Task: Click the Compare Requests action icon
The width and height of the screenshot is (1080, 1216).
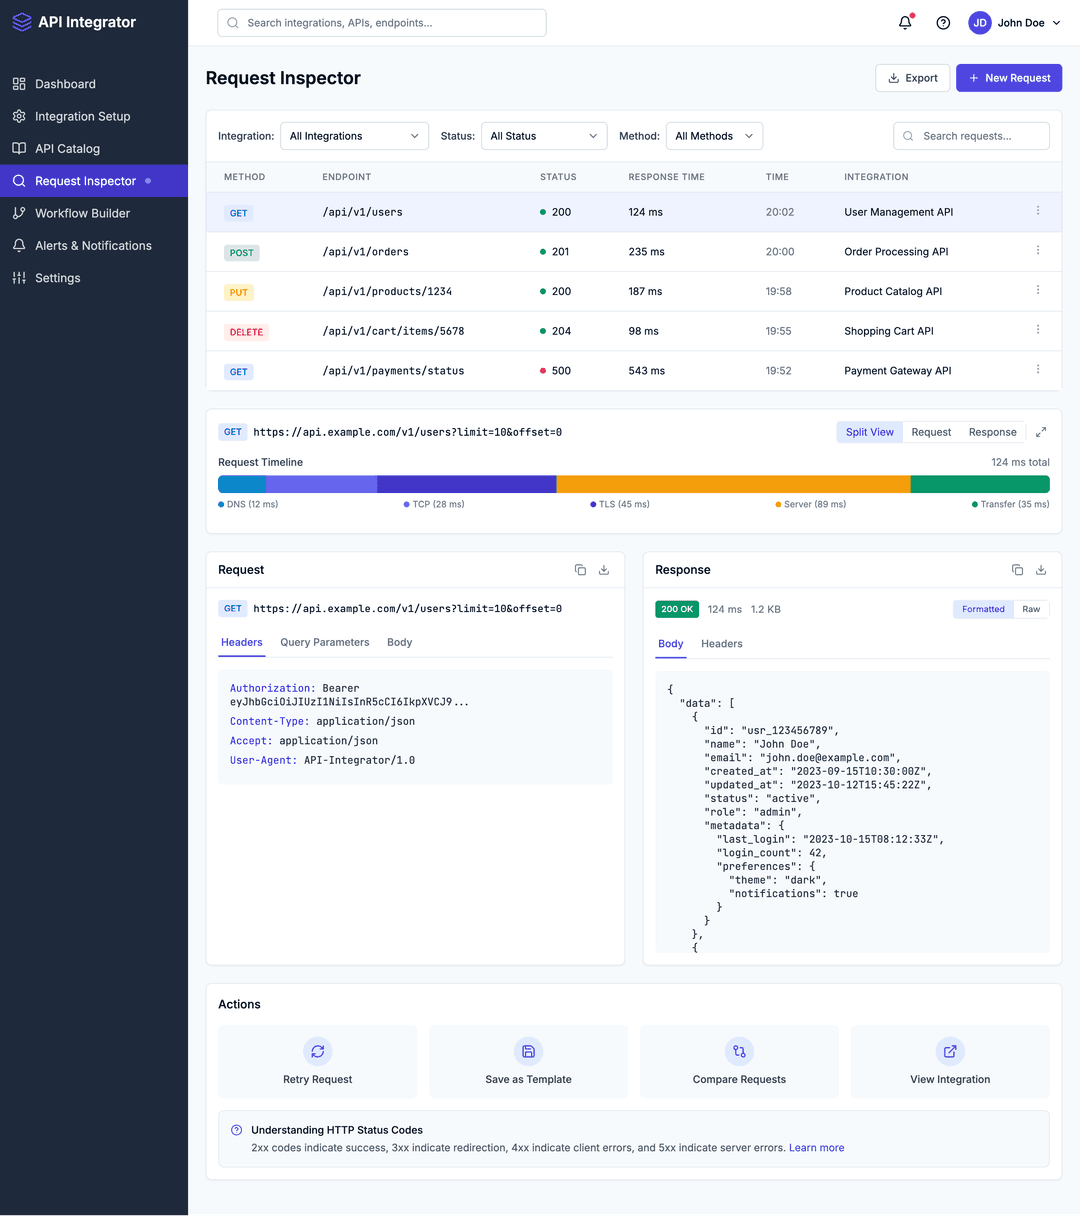Action: click(738, 1051)
